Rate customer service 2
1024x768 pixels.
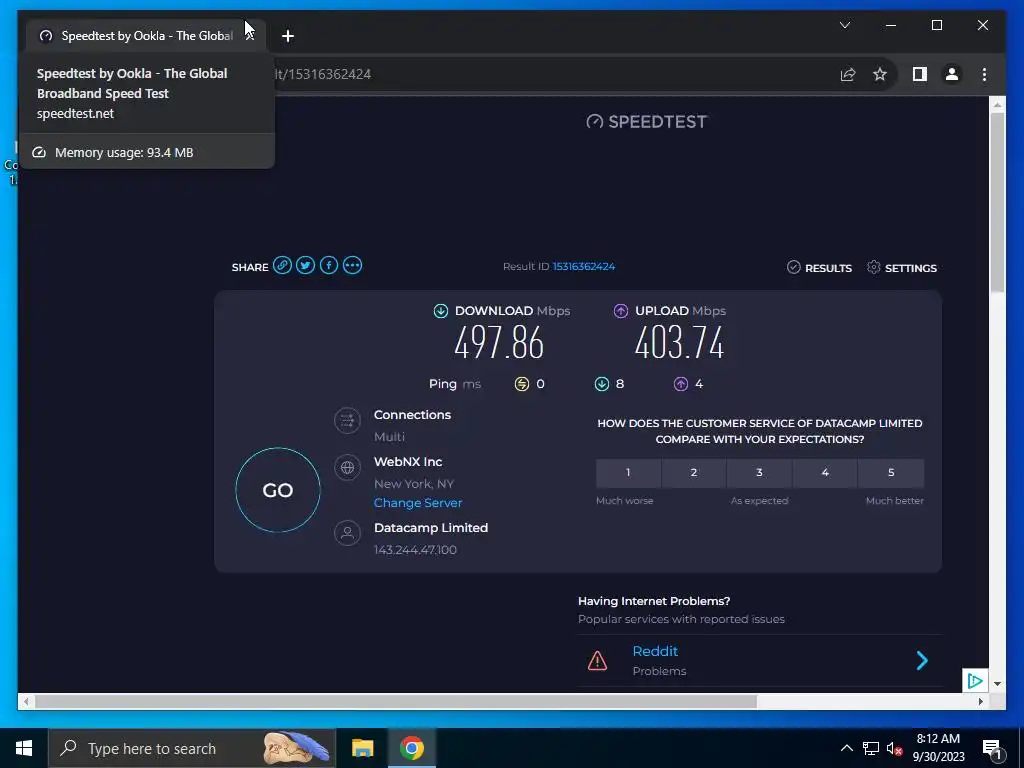(x=694, y=473)
